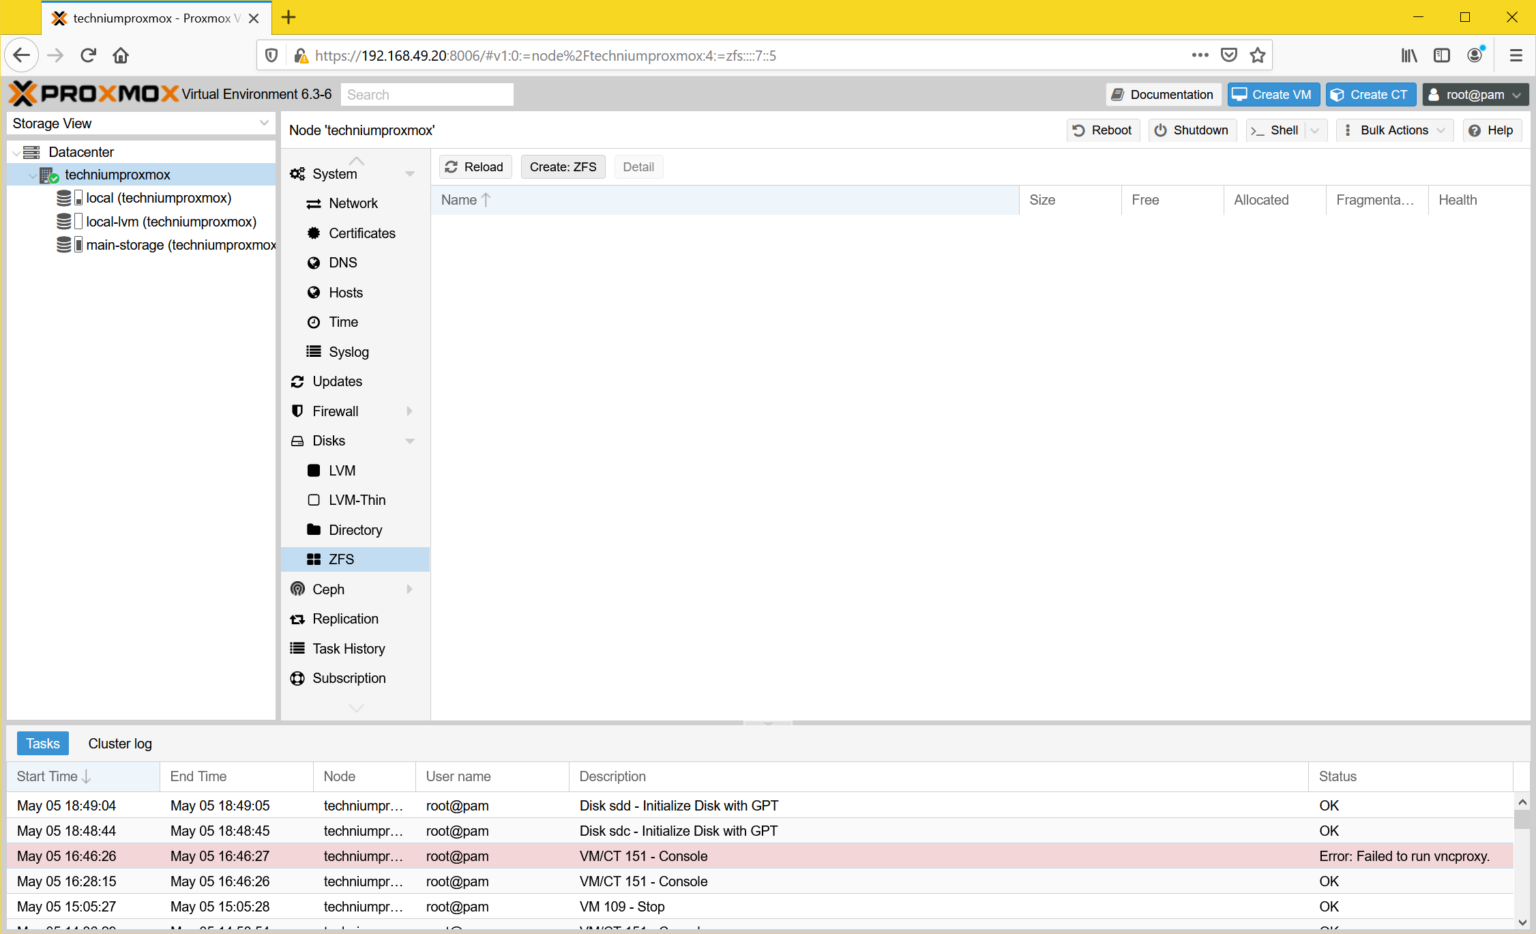Click the Shutdown power button

pos(1191,130)
